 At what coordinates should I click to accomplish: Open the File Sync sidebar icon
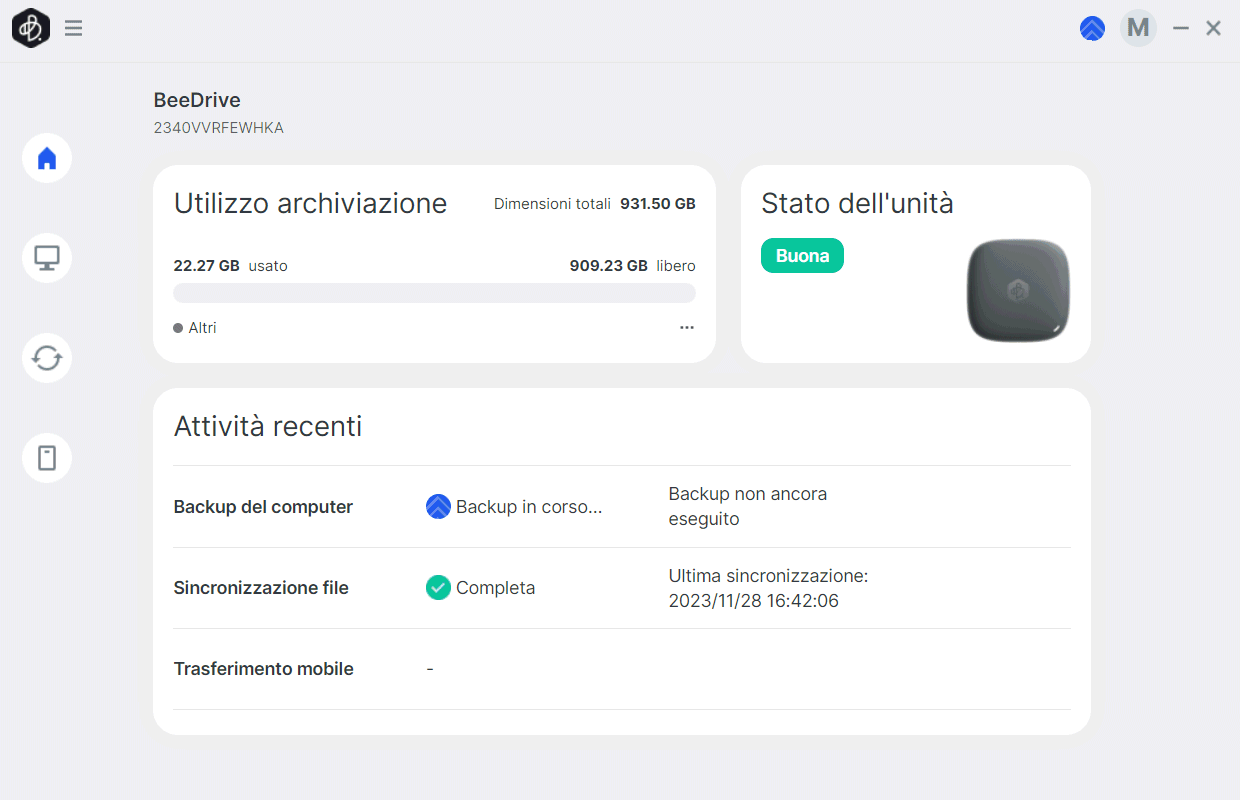pyautogui.click(x=47, y=358)
